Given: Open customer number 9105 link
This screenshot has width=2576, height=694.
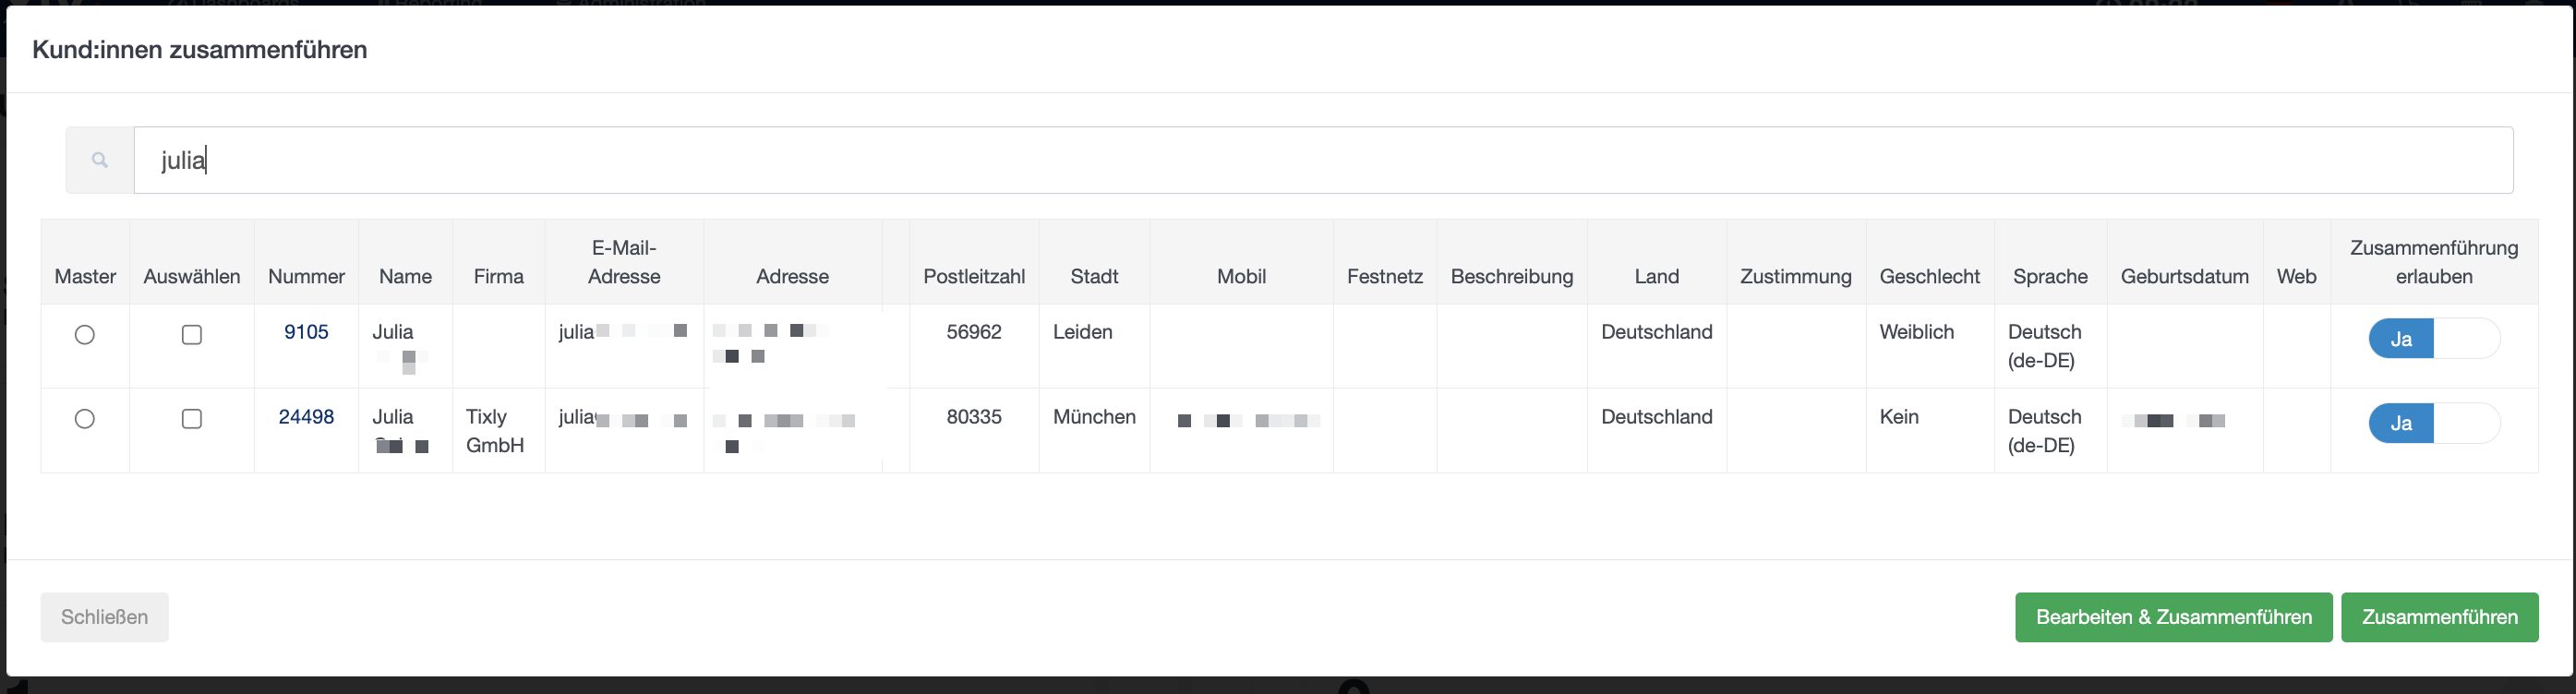Looking at the screenshot, I should coord(306,332).
